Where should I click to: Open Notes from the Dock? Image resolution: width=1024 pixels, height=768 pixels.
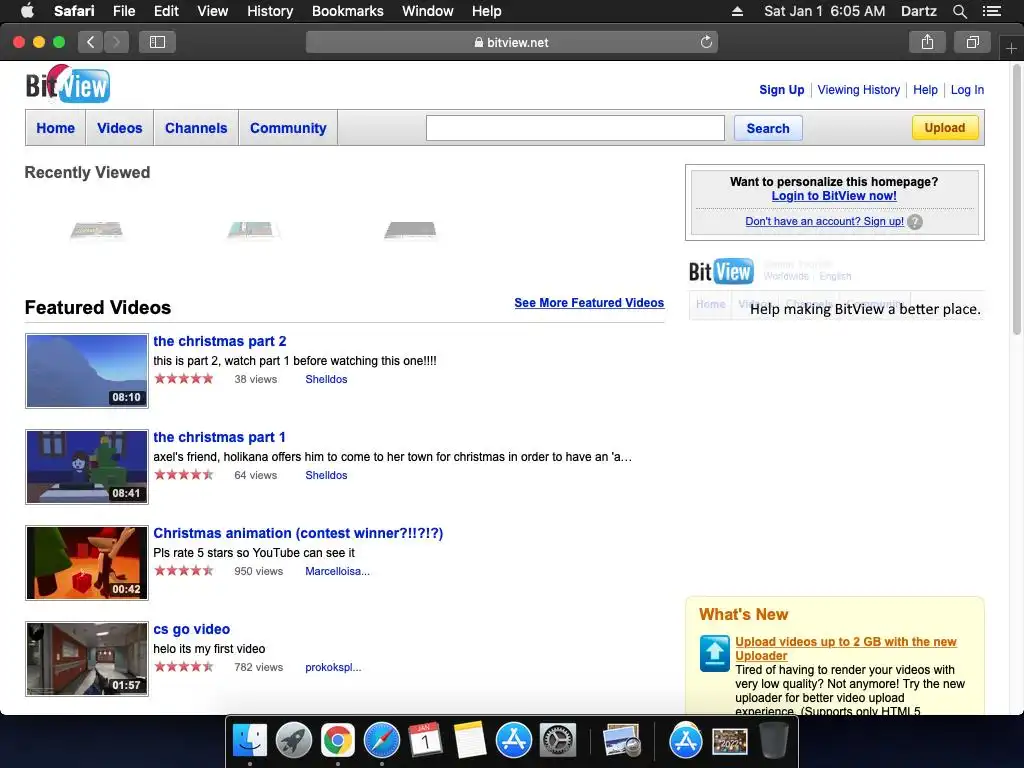pos(470,741)
